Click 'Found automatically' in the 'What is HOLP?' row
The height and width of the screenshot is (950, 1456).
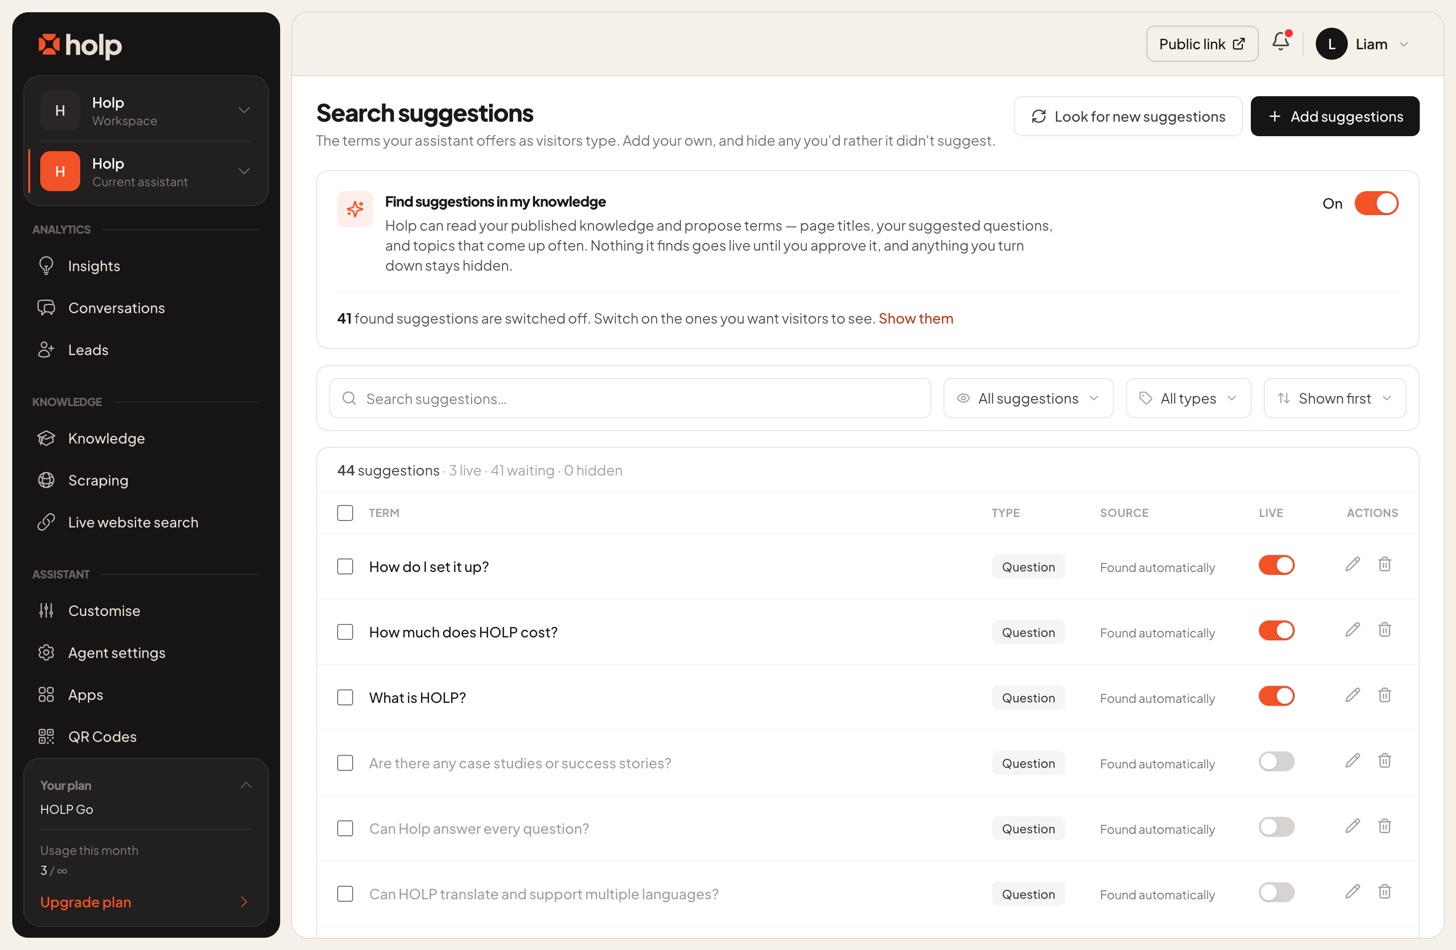coord(1157,698)
